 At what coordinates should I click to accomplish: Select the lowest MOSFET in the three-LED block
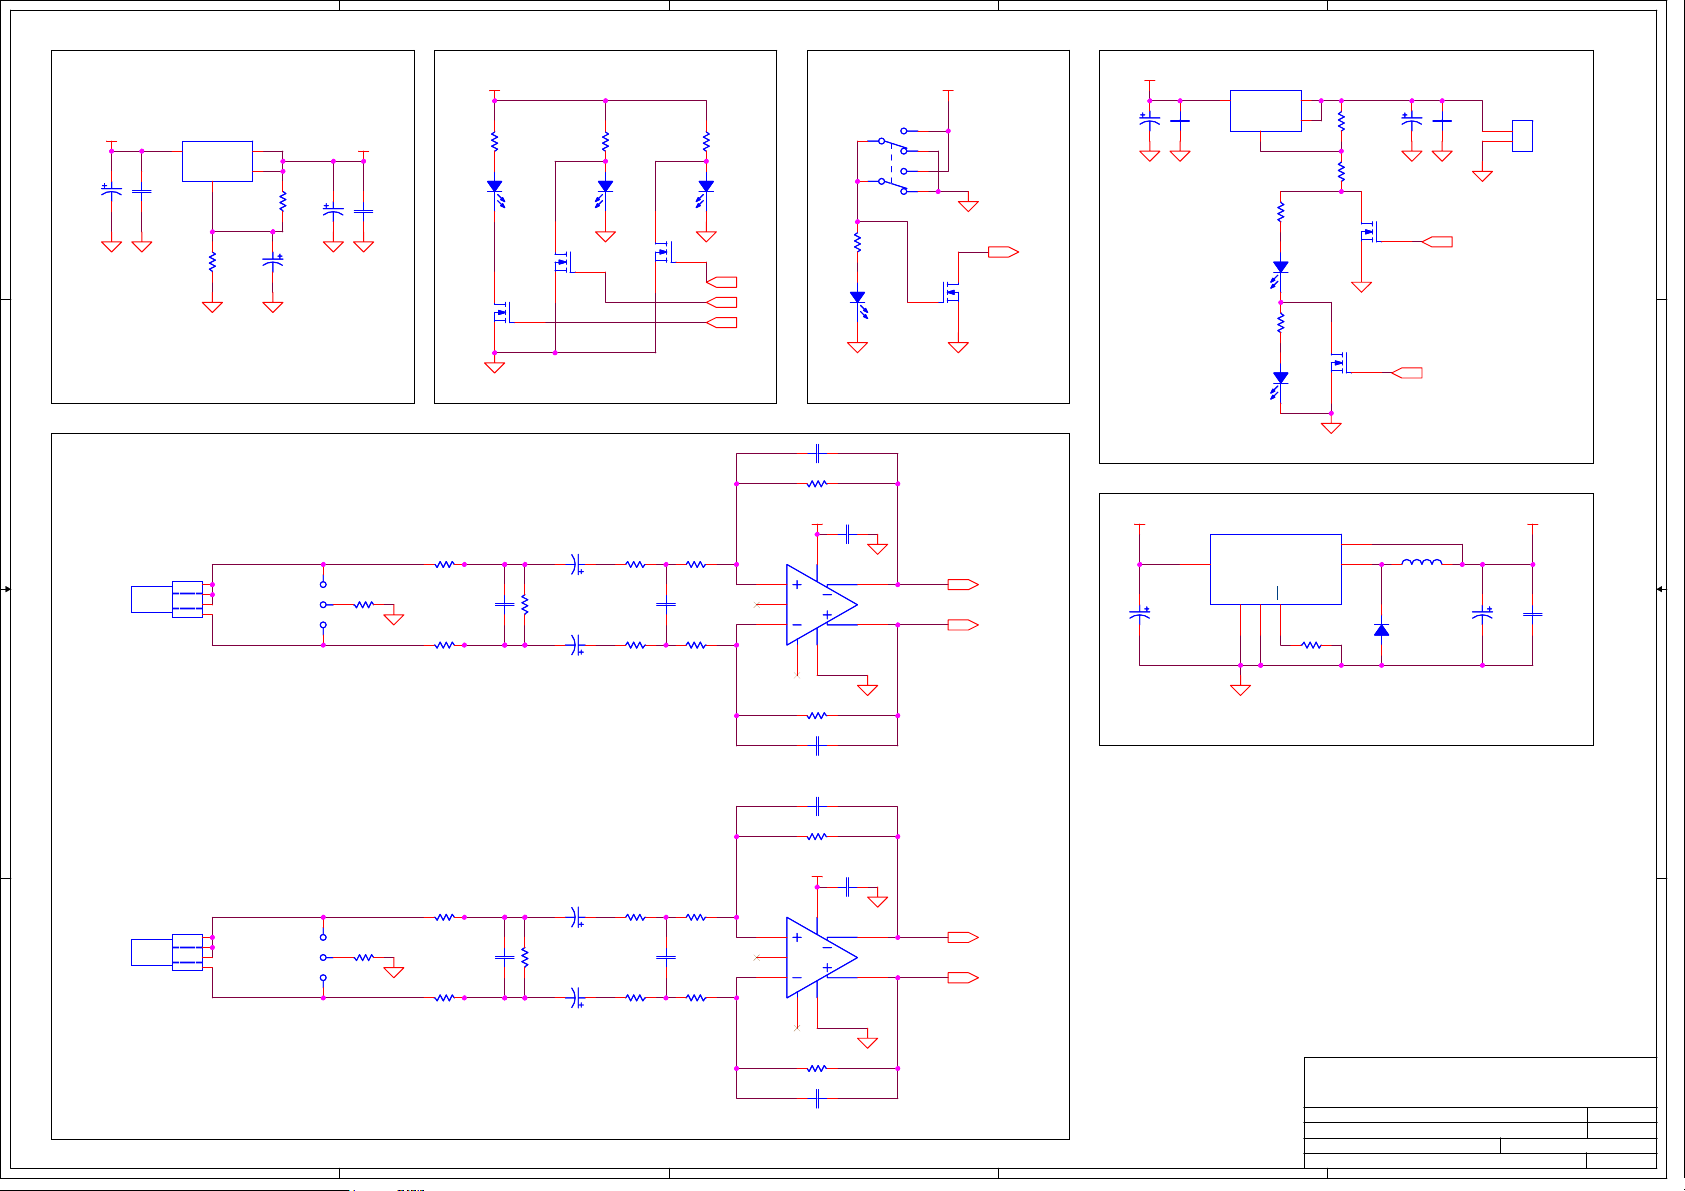tap(501, 313)
